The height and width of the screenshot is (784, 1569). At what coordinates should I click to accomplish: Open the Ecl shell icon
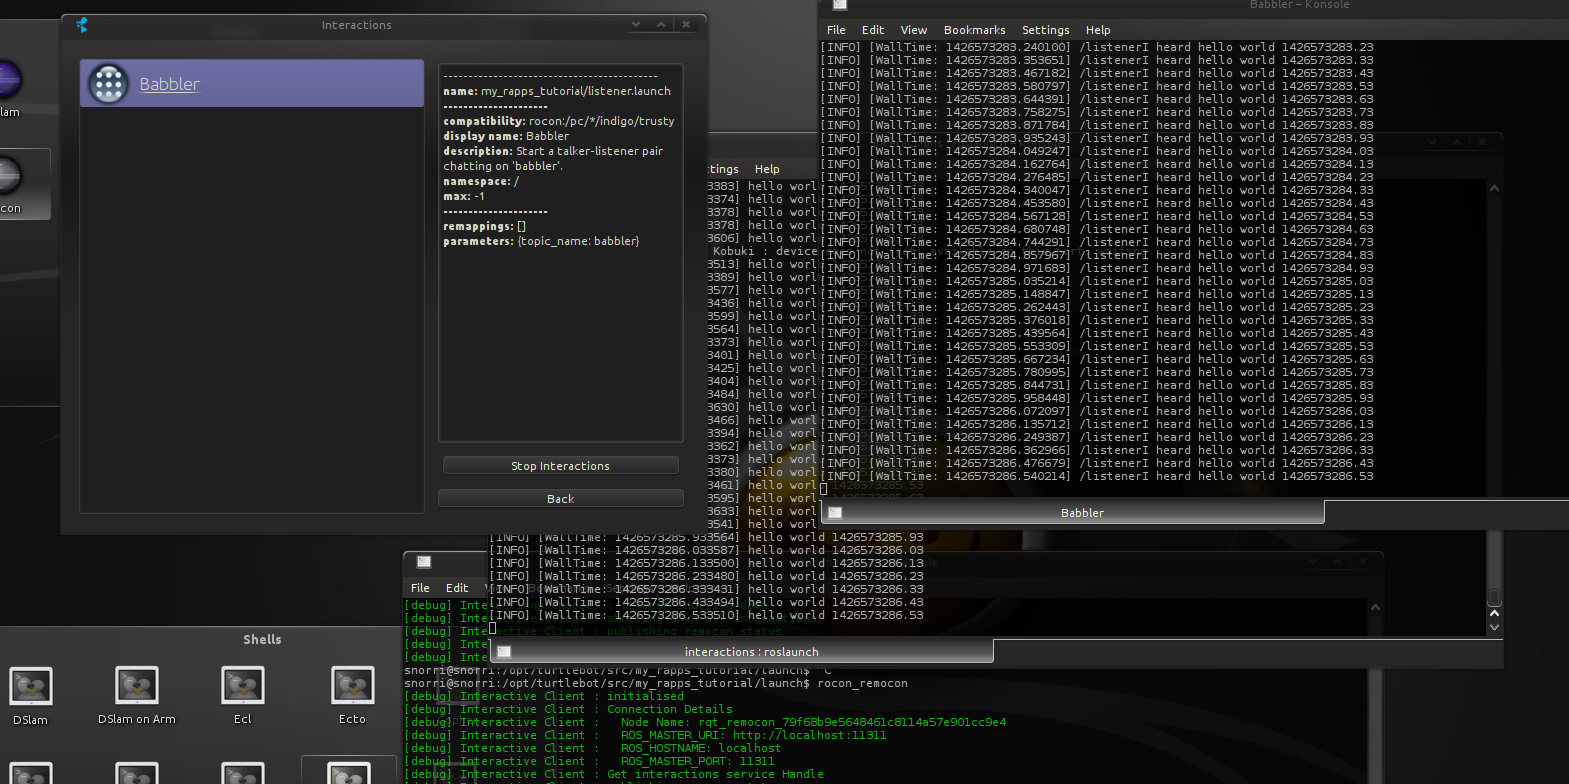pyautogui.click(x=243, y=687)
